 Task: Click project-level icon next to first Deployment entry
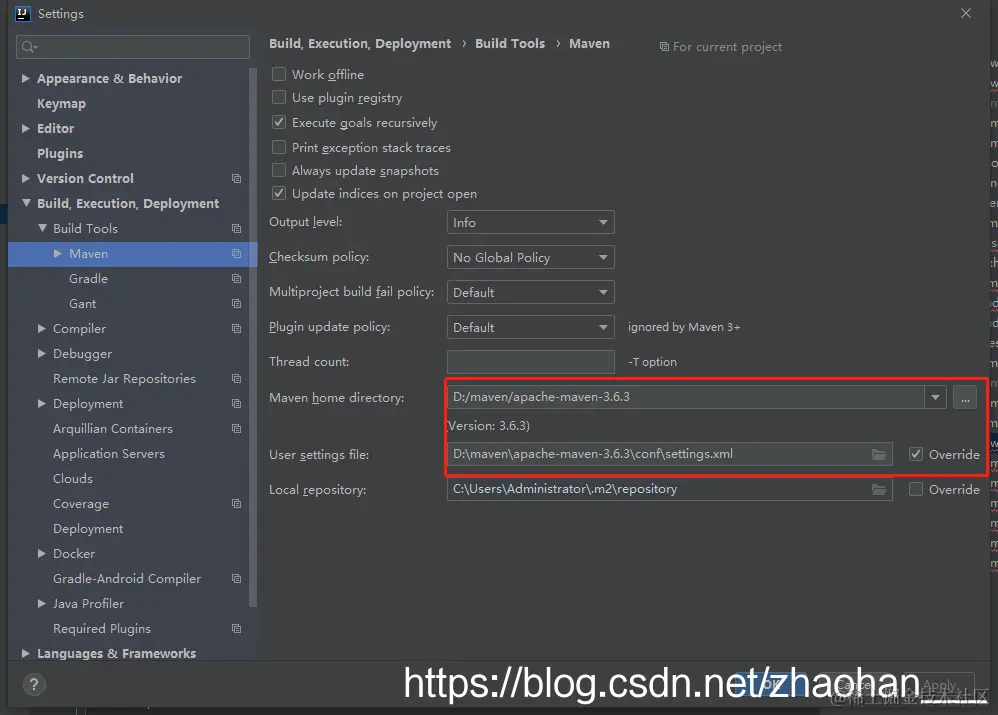pyautogui.click(x=236, y=404)
